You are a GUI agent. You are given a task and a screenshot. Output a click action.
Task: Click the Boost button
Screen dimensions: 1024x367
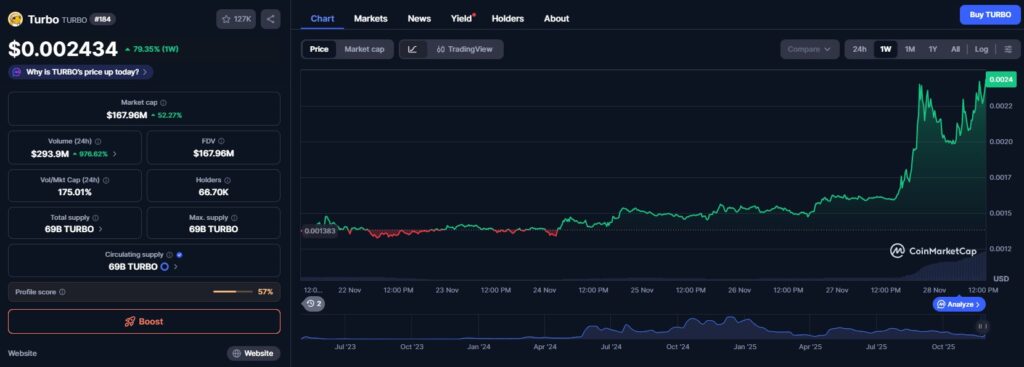144,321
